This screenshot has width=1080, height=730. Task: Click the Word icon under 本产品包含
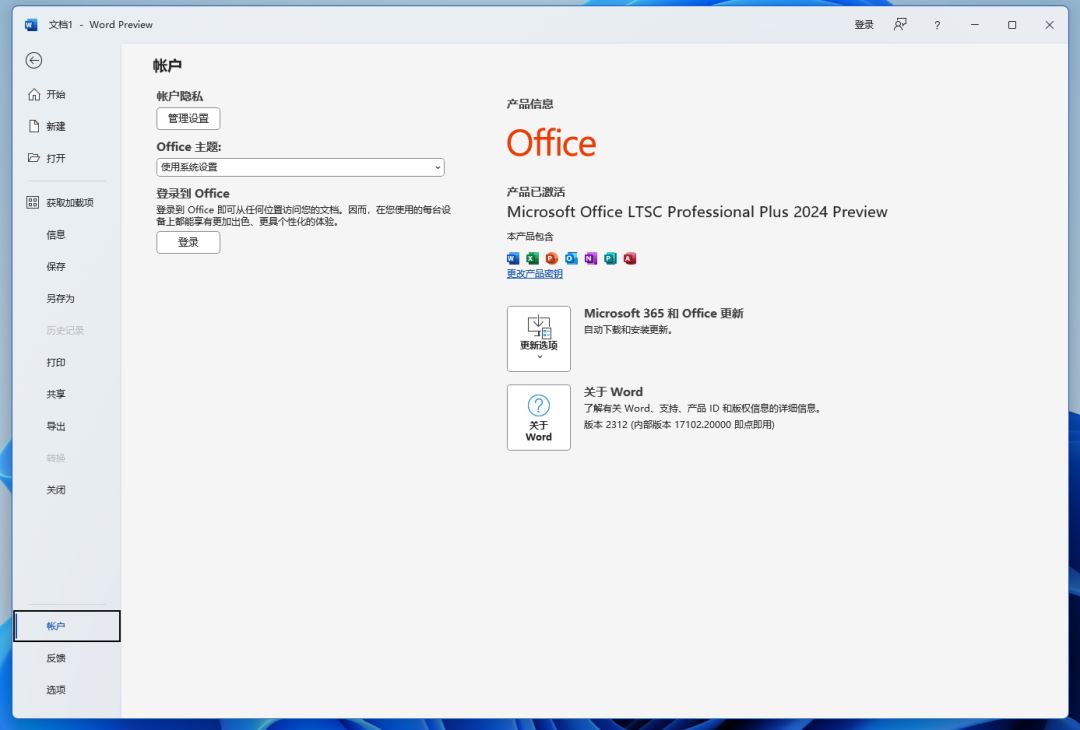point(513,258)
